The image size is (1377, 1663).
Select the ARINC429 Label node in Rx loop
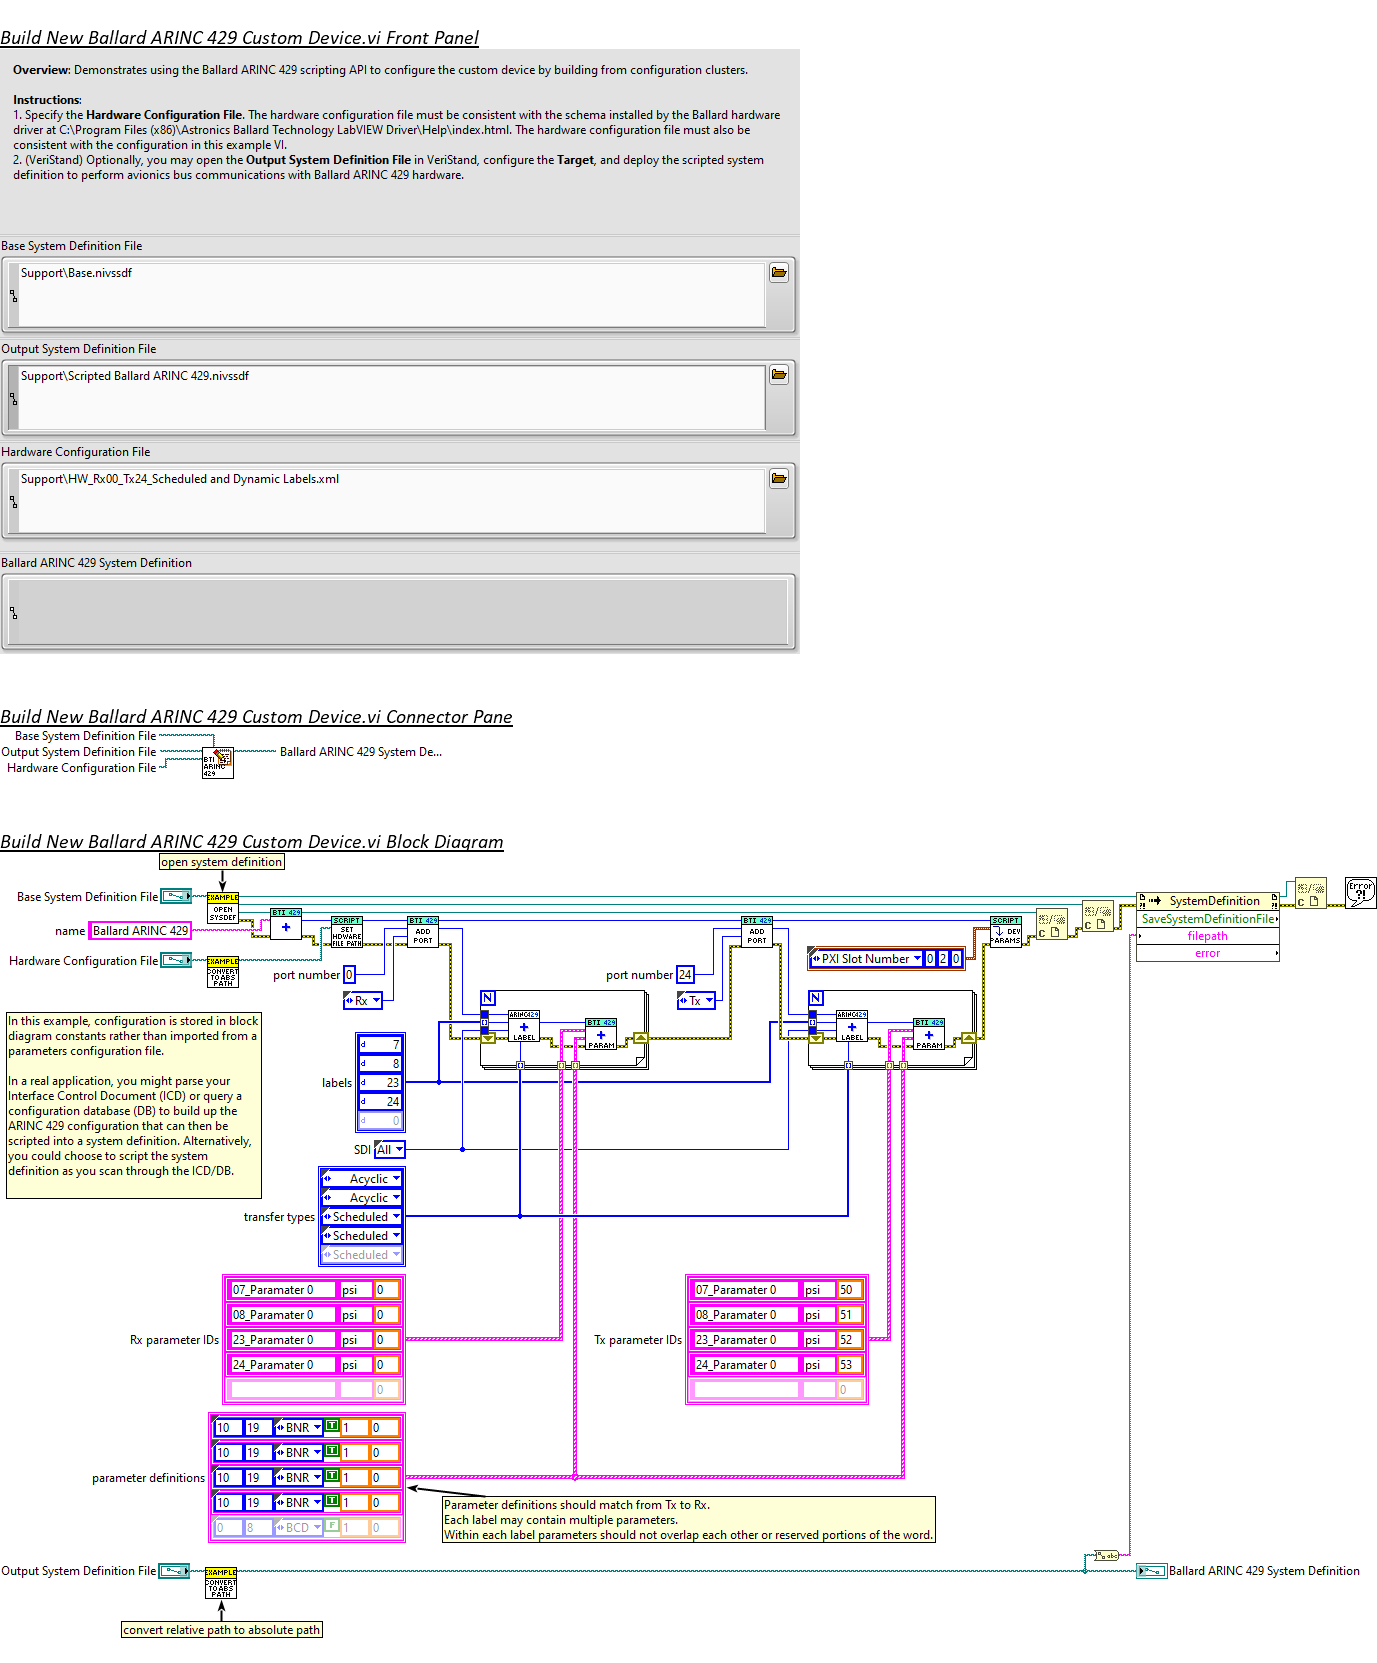(524, 1027)
